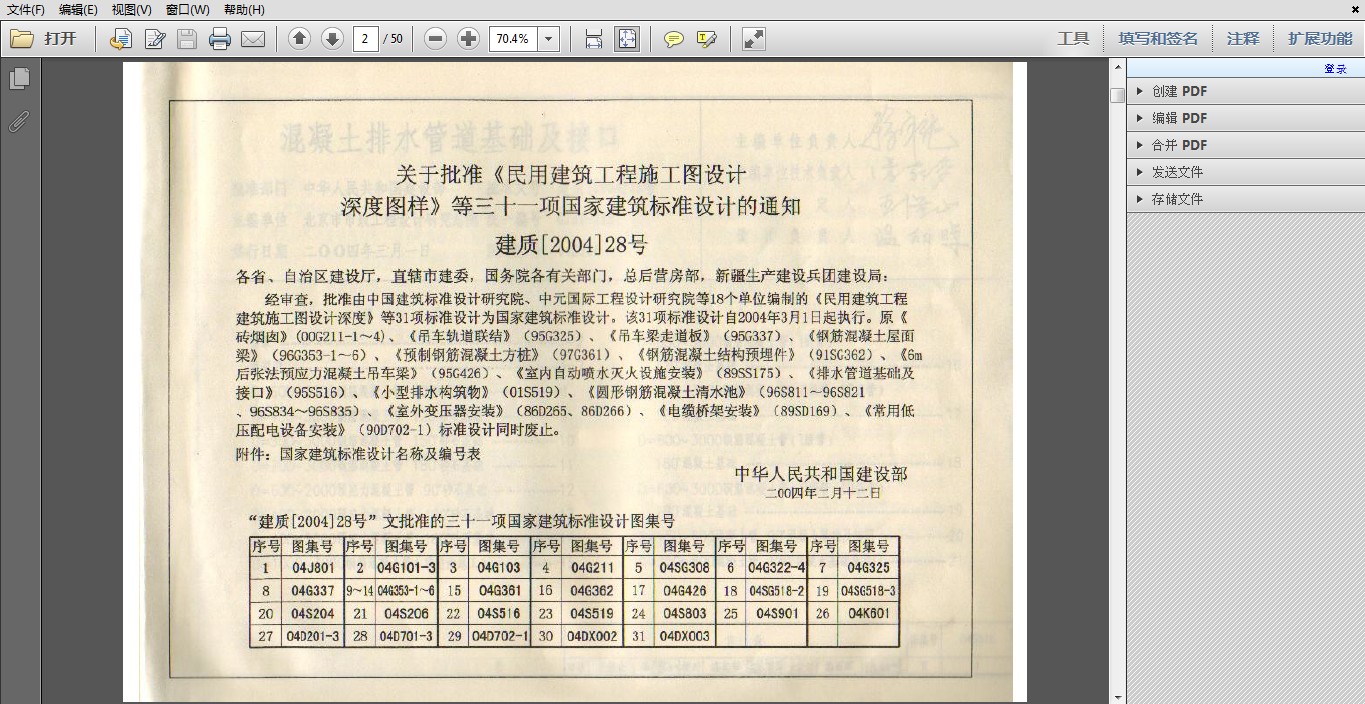The width and height of the screenshot is (1365, 704).
Task: Expand the 发送文件 section
Action: pos(1245,172)
